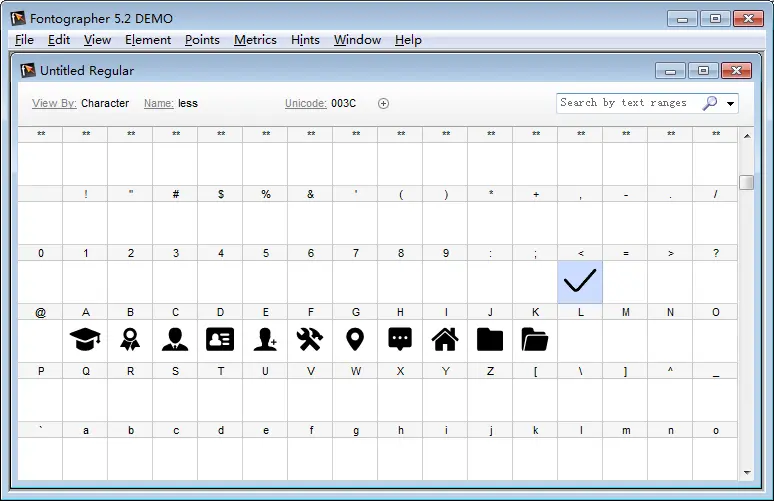The height and width of the screenshot is (501, 774).
Task: Select the award ribbon glyph under B
Action: (x=130, y=340)
